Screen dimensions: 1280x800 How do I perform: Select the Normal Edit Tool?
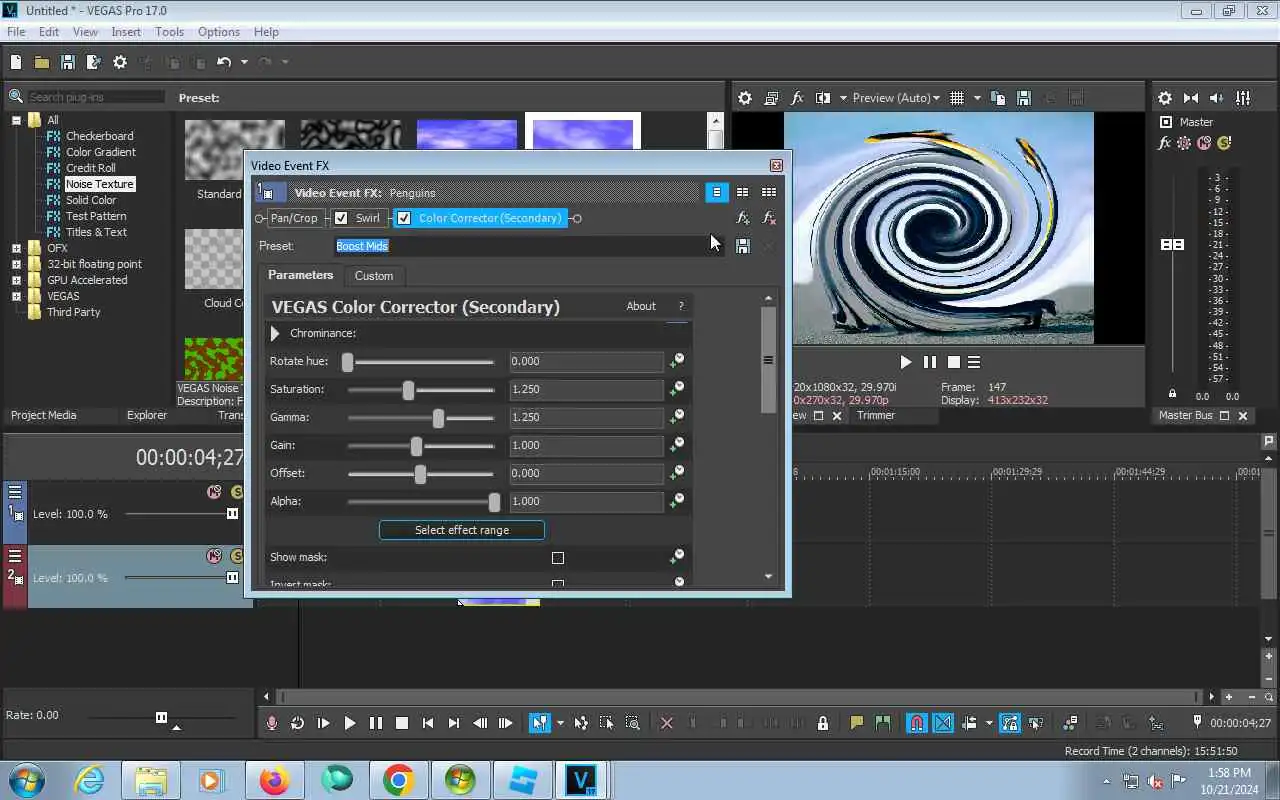[x=540, y=723]
